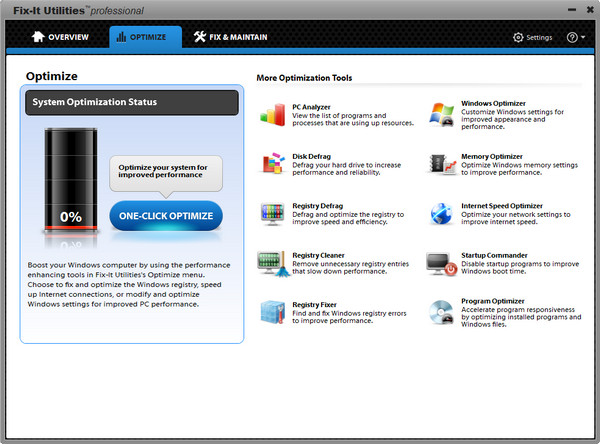600x444 pixels.
Task: Click the Windows Optimizer icon
Action: [x=443, y=114]
